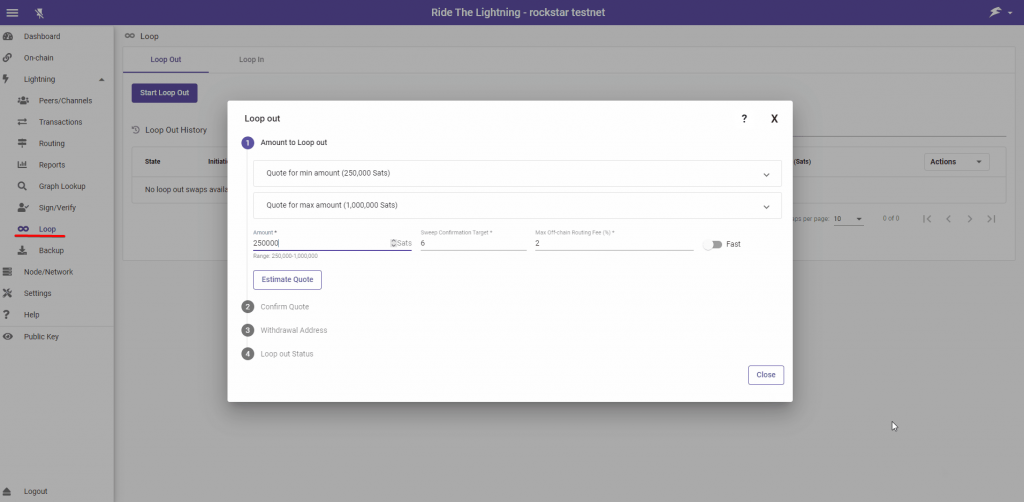Click Sweep Confirmation Target field
Viewport: 1024px width, 502px height.
473,243
